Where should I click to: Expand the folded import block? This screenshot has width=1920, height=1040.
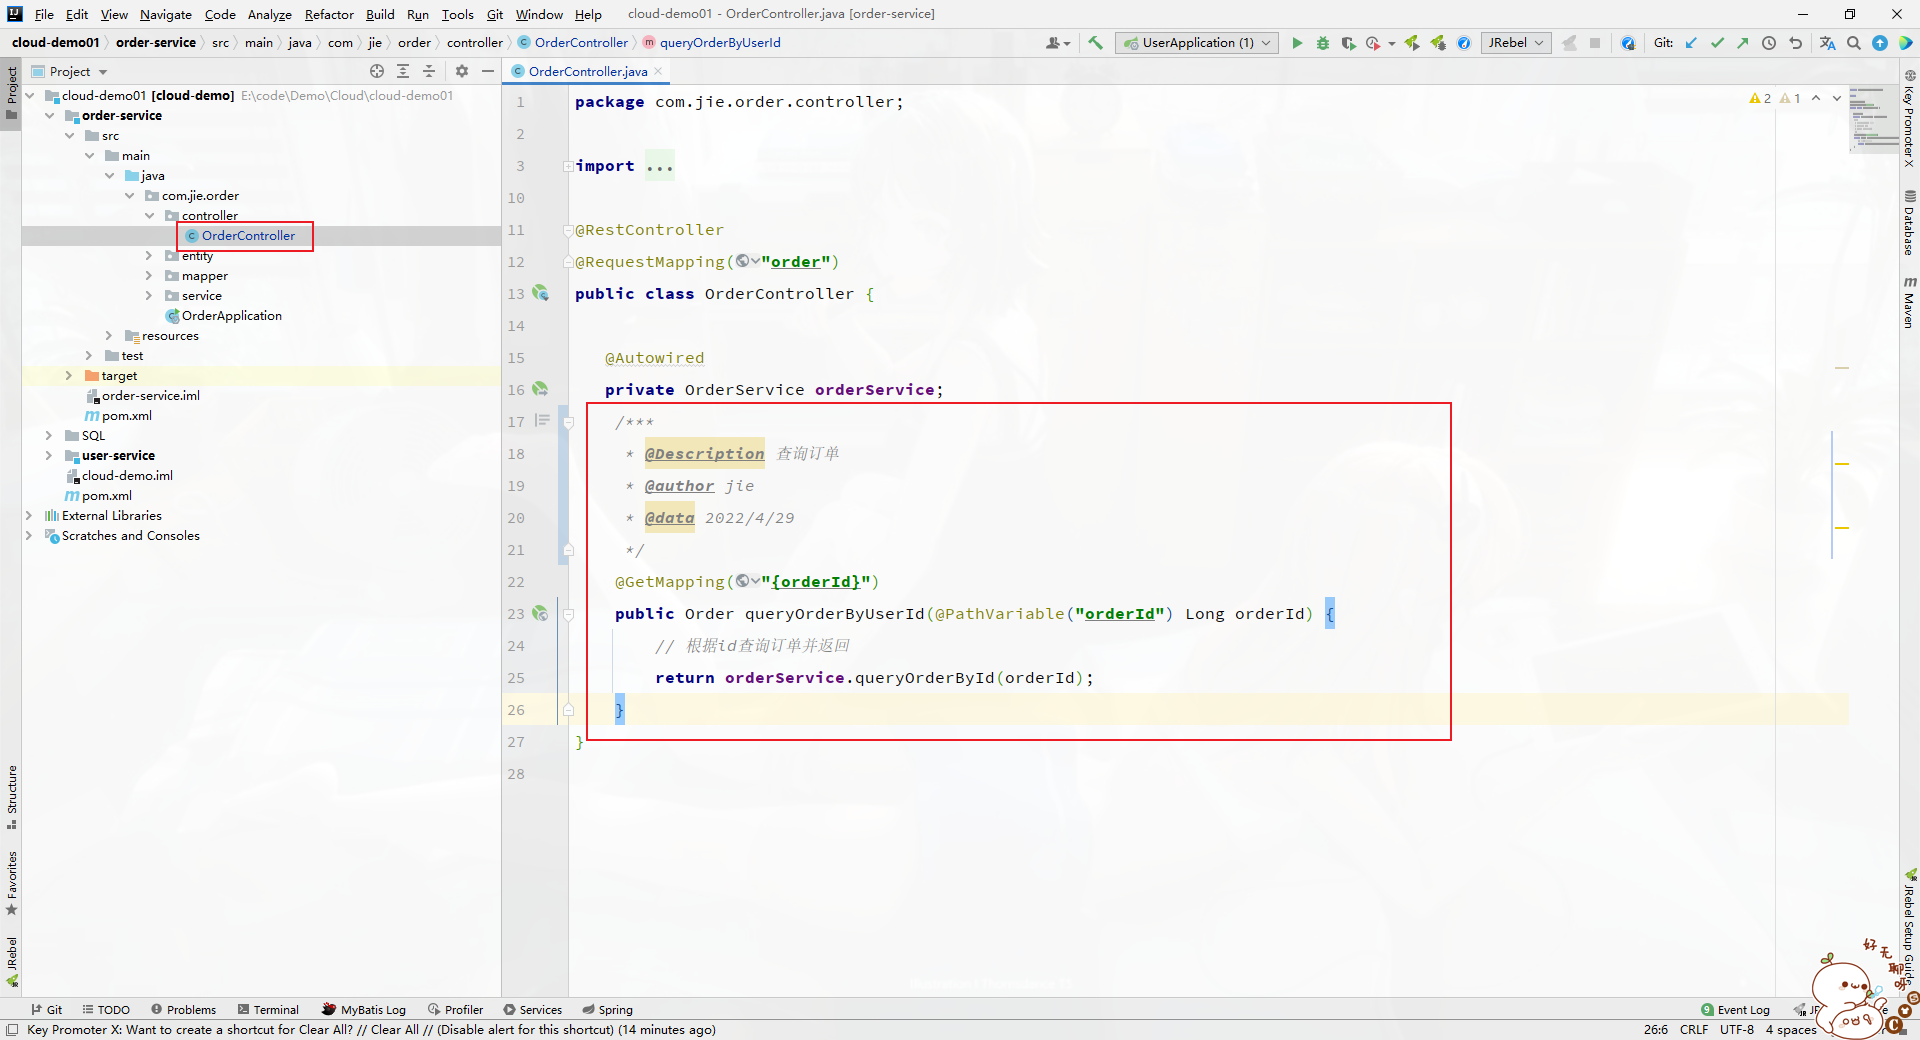[x=567, y=166]
